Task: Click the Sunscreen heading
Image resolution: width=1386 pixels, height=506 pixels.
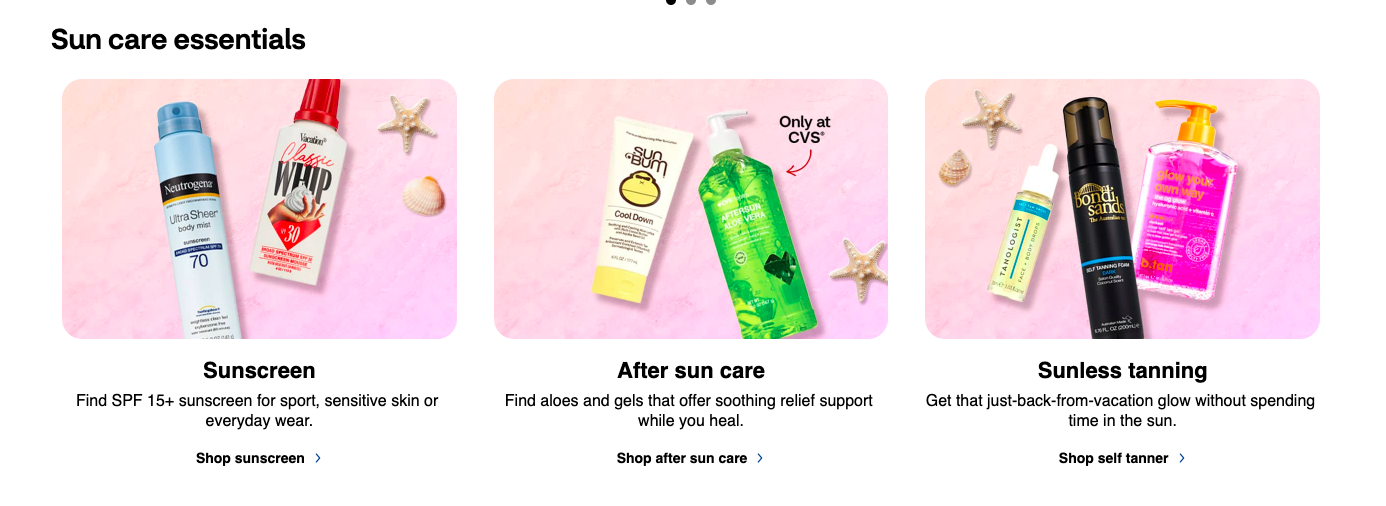Action: pos(259,371)
